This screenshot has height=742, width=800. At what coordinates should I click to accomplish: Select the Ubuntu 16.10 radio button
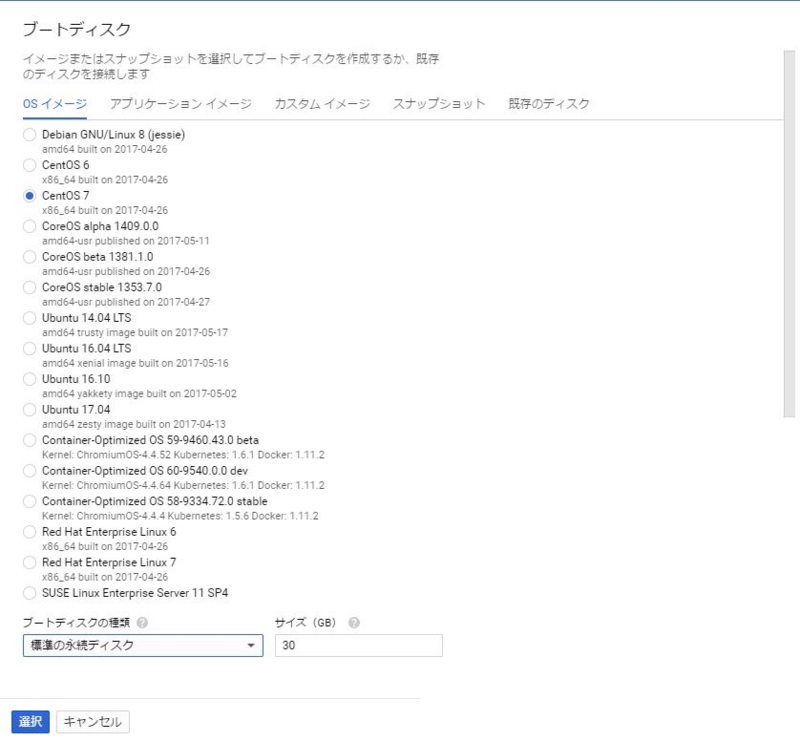(30, 379)
